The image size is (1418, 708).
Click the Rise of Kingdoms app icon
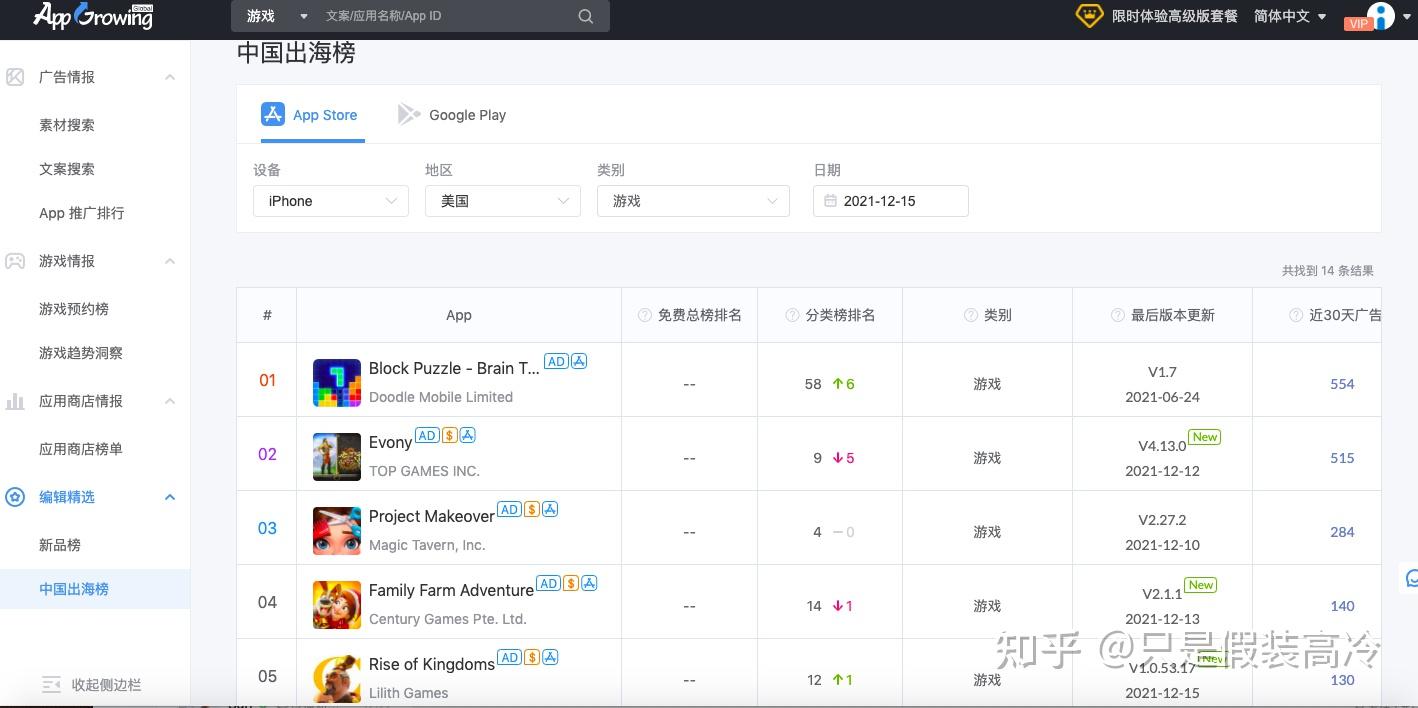coord(336,677)
